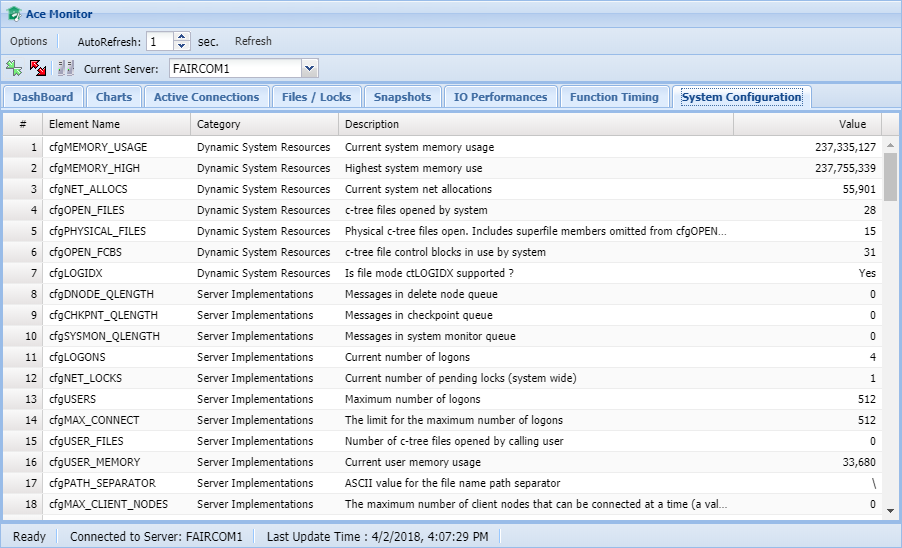Select the cfgSYSMON_QLENGTH element
This screenshot has height=548, width=902.
[104, 336]
